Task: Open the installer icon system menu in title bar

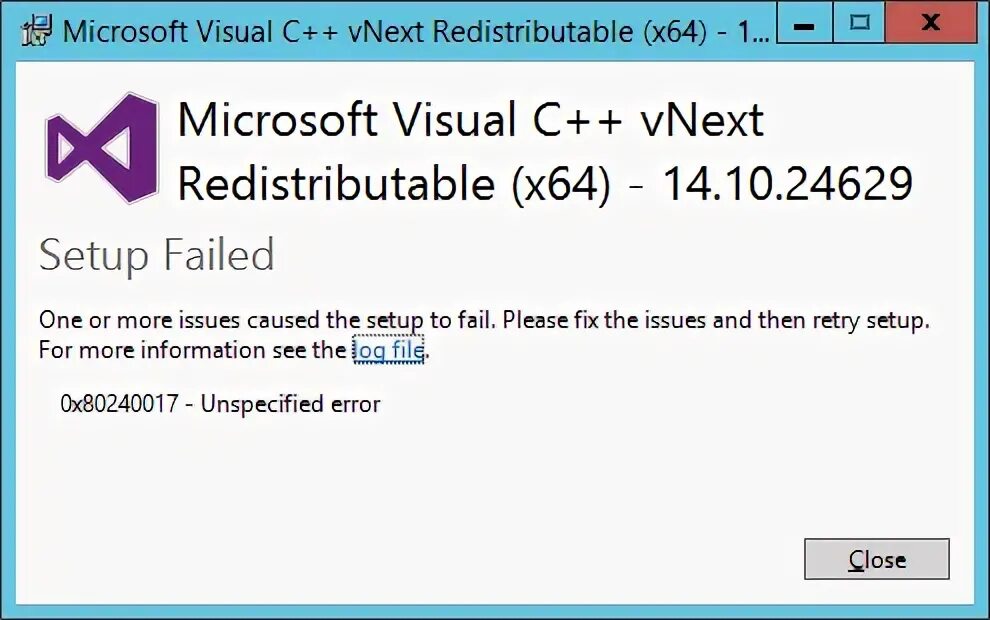Action: [x=36, y=30]
